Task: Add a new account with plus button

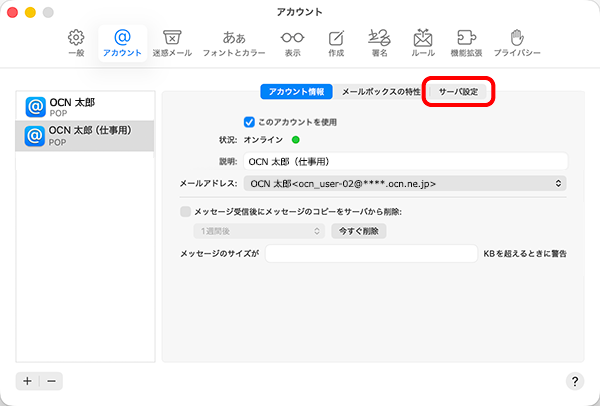Action: 27,381
